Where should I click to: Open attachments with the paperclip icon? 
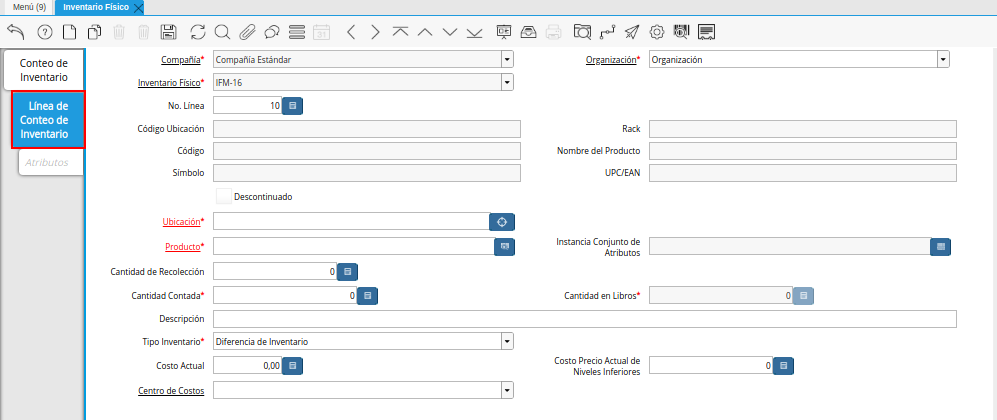click(x=246, y=32)
